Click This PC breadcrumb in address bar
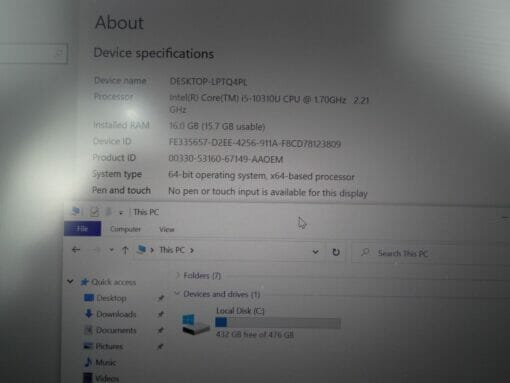The height and width of the screenshot is (383, 510). coord(172,250)
